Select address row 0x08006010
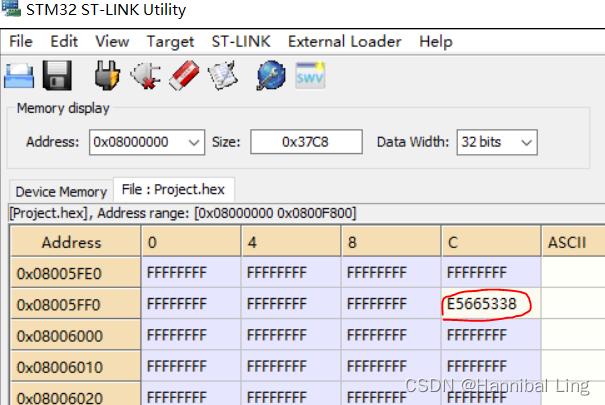Screen dimensions: 605x405 tap(76, 367)
